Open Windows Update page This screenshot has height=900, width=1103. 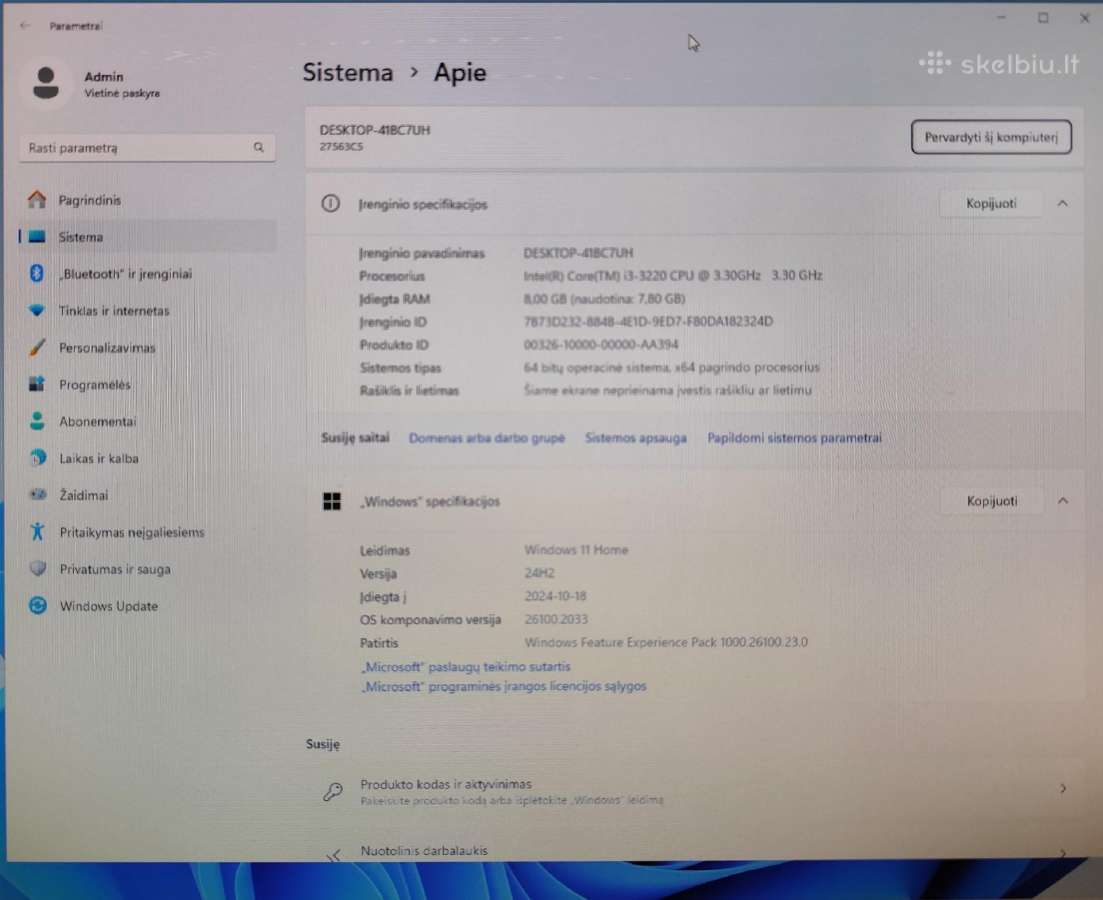(148, 606)
